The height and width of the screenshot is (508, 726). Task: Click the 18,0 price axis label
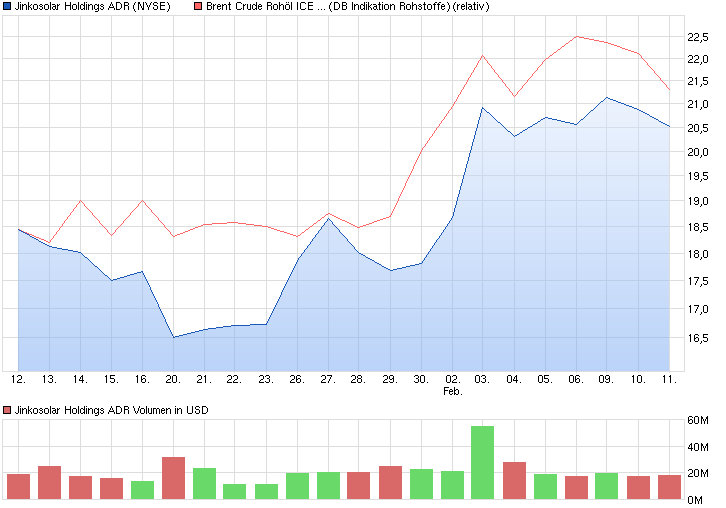(x=698, y=254)
